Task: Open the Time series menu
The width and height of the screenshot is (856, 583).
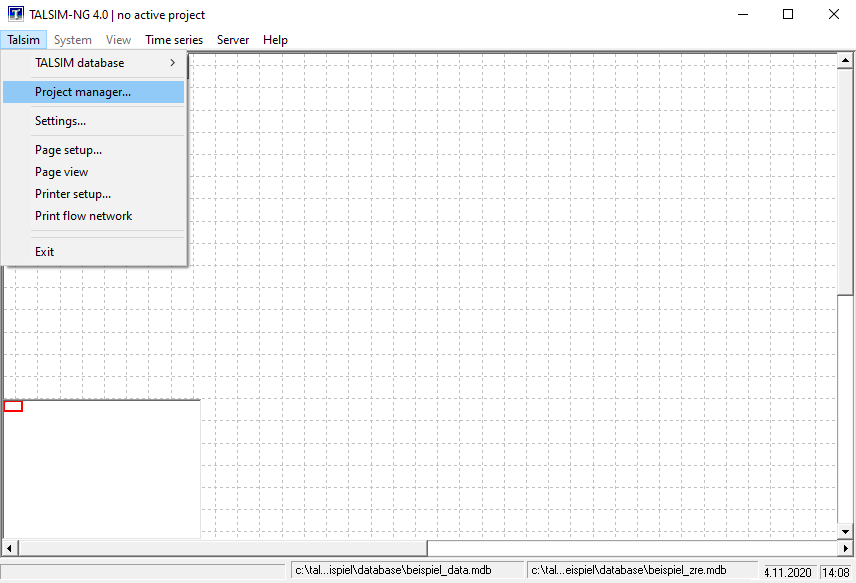Action: click(x=174, y=40)
